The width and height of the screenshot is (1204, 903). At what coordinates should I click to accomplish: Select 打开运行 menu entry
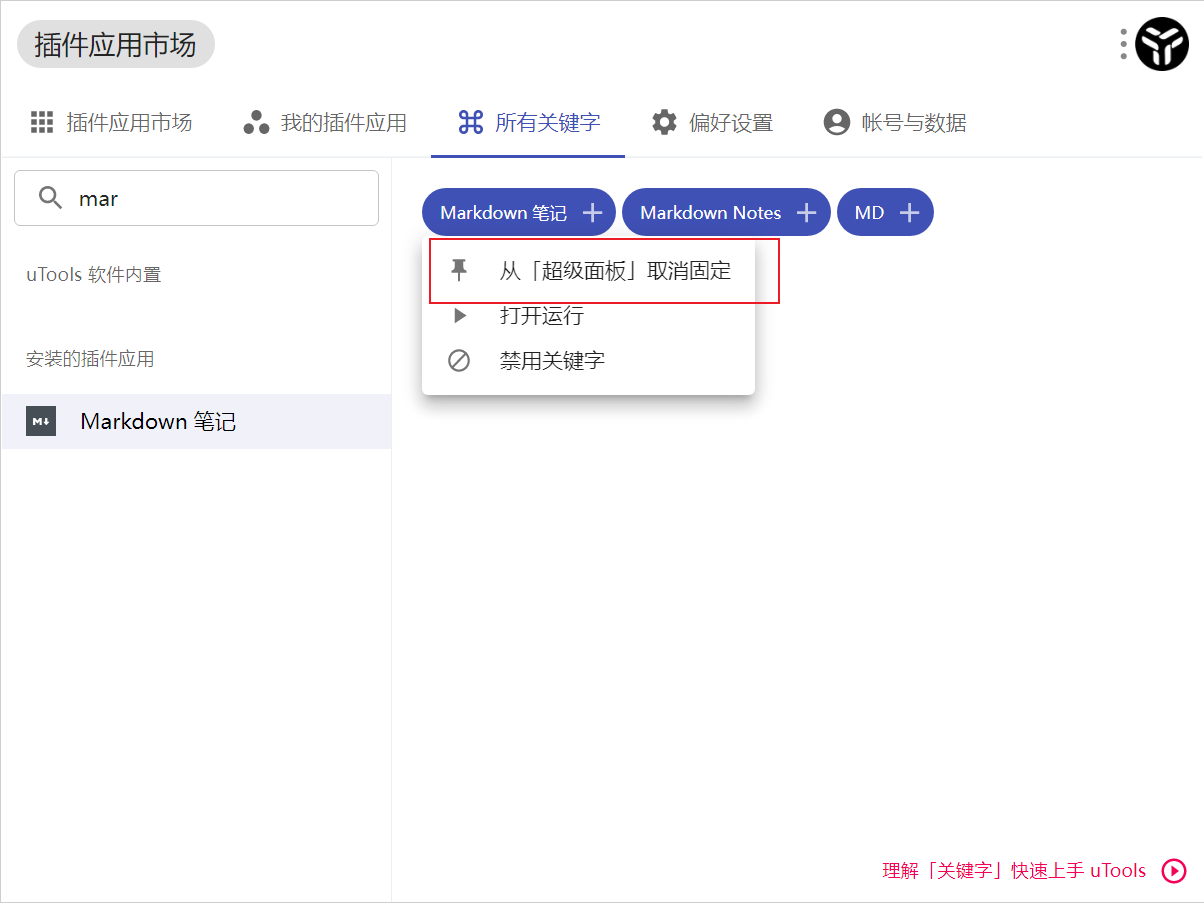coord(588,316)
